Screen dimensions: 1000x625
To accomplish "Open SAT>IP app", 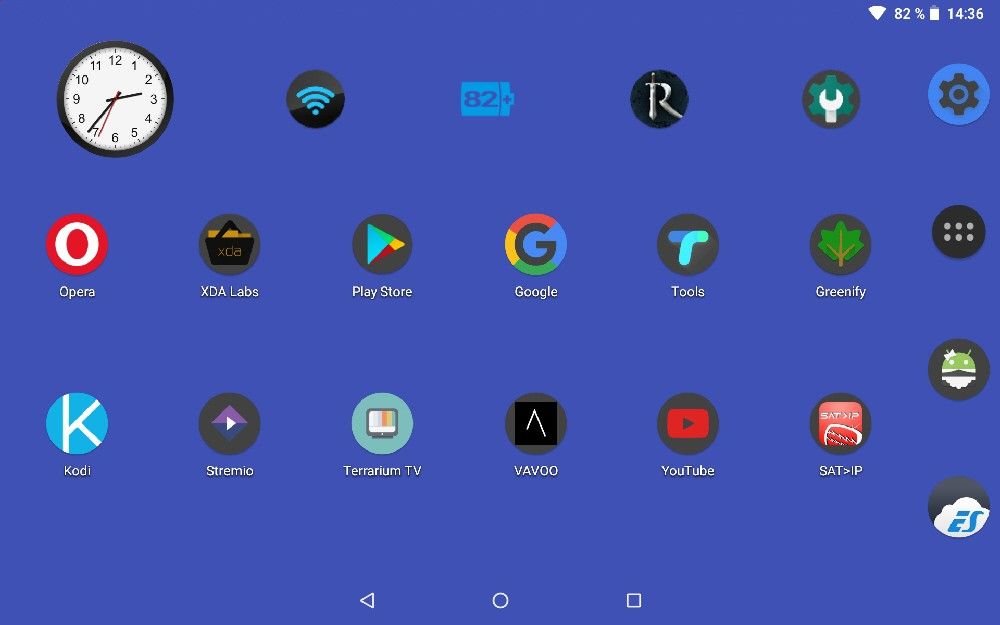I will coord(841,423).
